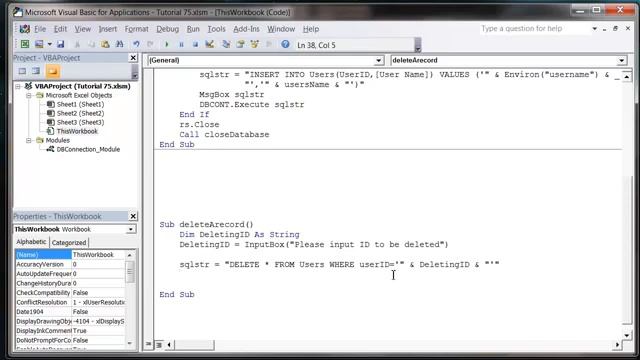Collapse the Modules folder
Screen dimensions: 640x360
[29, 140]
